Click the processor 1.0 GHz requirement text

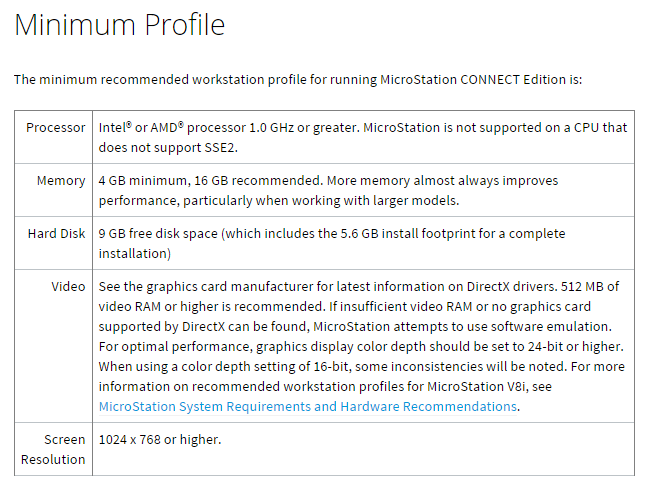pos(228,128)
